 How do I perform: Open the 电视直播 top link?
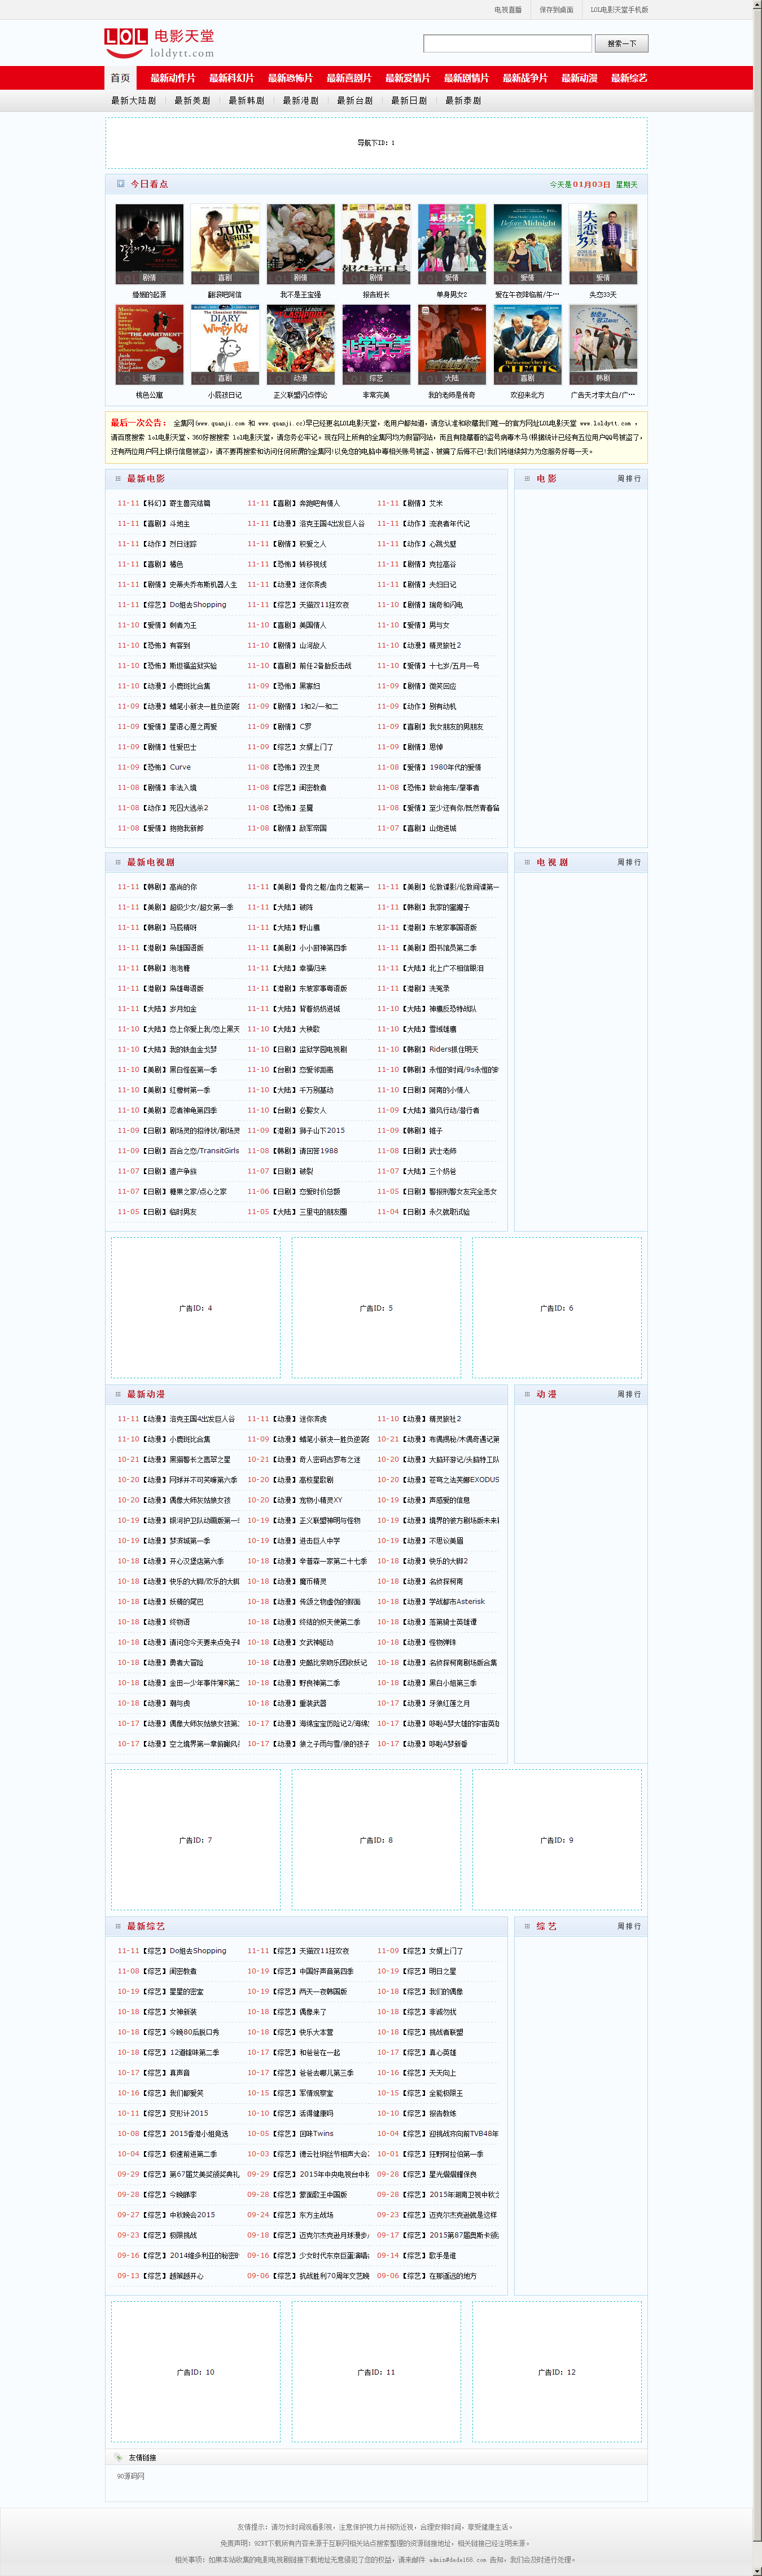pos(508,10)
